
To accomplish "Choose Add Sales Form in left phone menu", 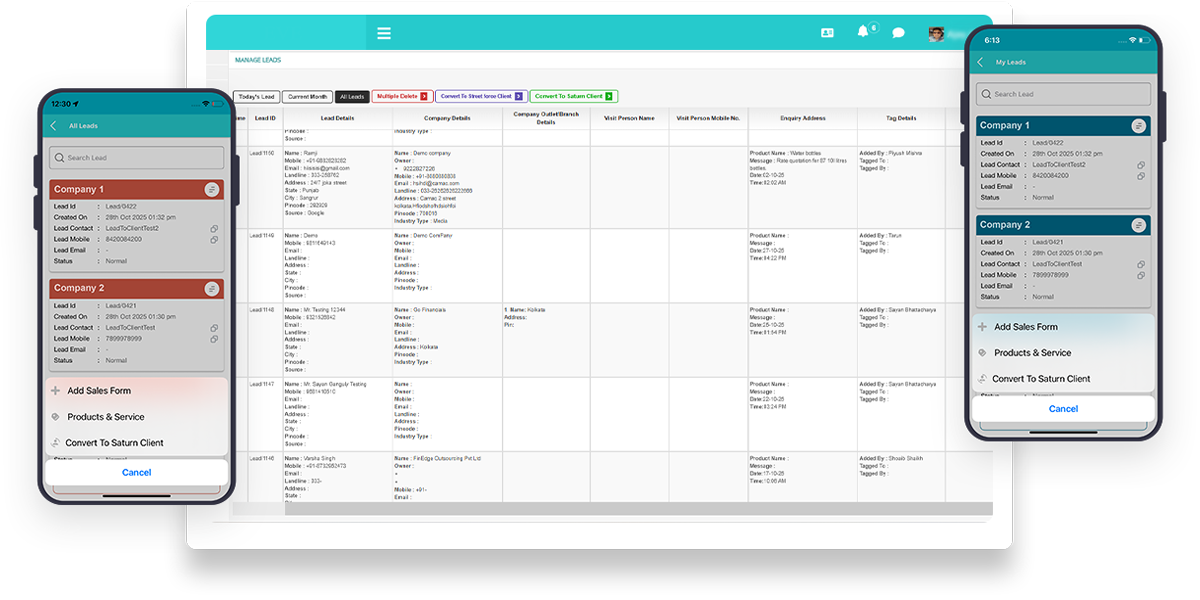I will point(98,391).
